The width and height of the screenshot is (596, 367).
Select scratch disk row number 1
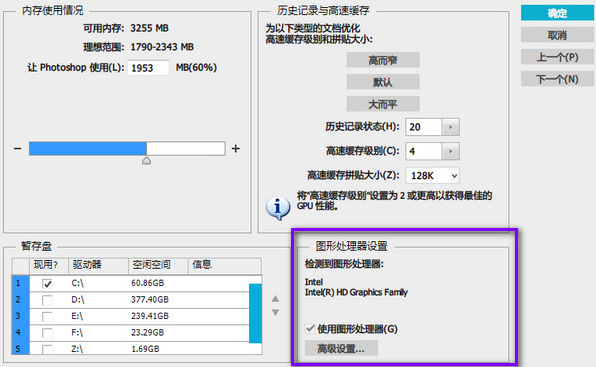(x=21, y=283)
